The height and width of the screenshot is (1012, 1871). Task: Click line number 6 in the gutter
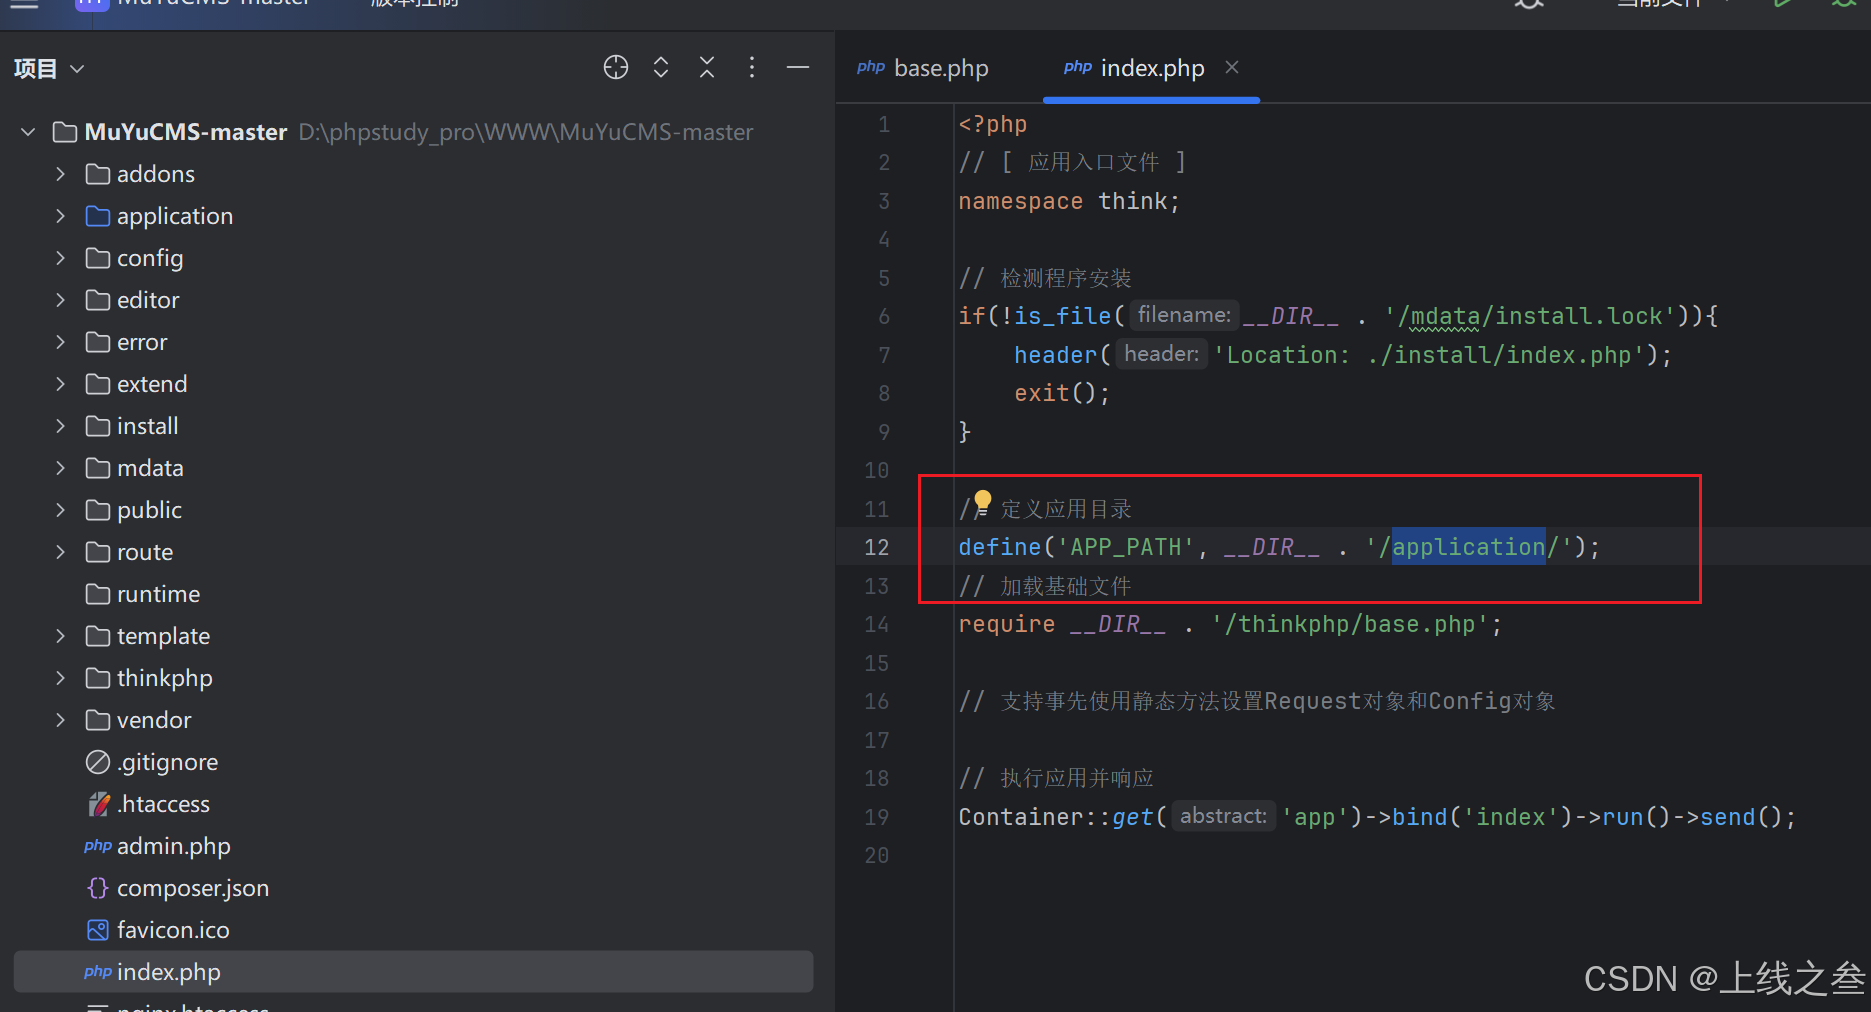(884, 316)
